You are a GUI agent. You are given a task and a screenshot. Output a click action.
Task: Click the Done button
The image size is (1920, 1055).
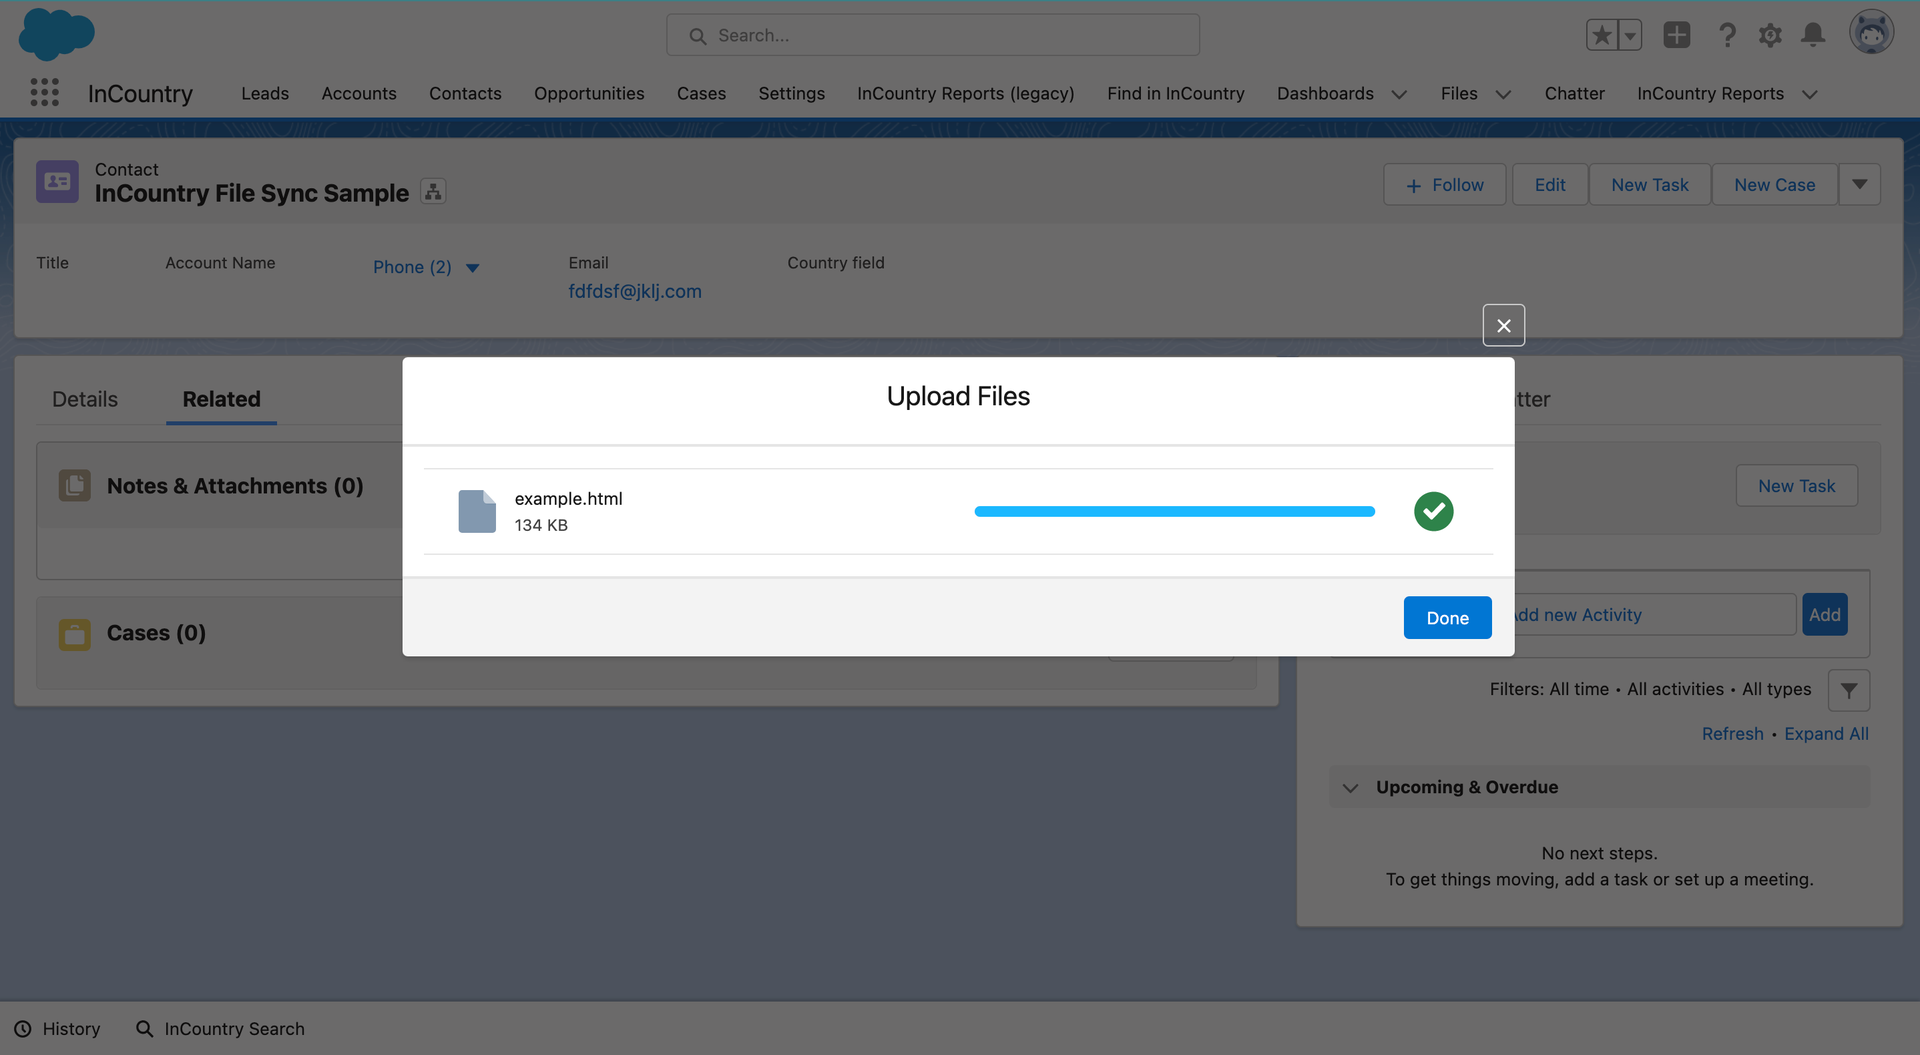tap(1447, 618)
